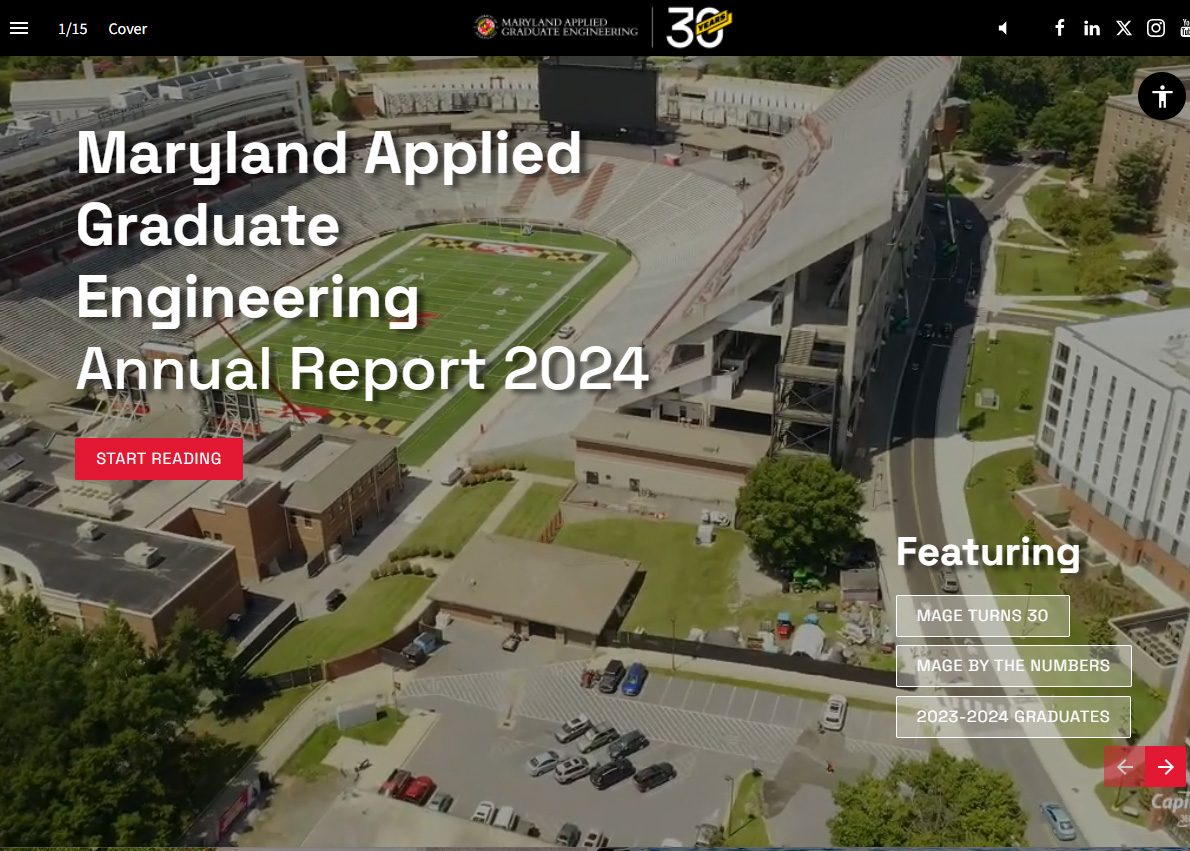Open the accessibility options button
The width and height of the screenshot is (1190, 851).
[x=1161, y=96]
